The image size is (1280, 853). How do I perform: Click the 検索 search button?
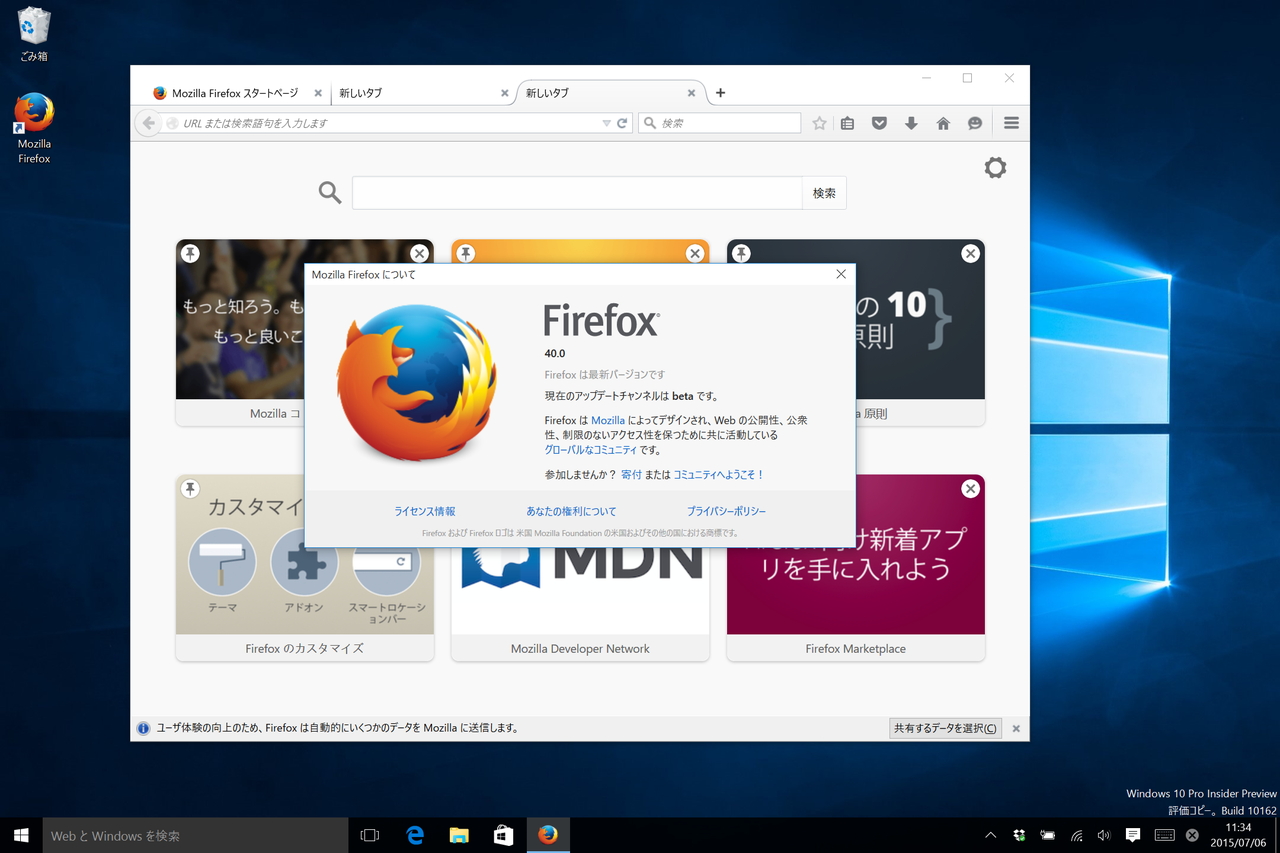click(x=823, y=192)
